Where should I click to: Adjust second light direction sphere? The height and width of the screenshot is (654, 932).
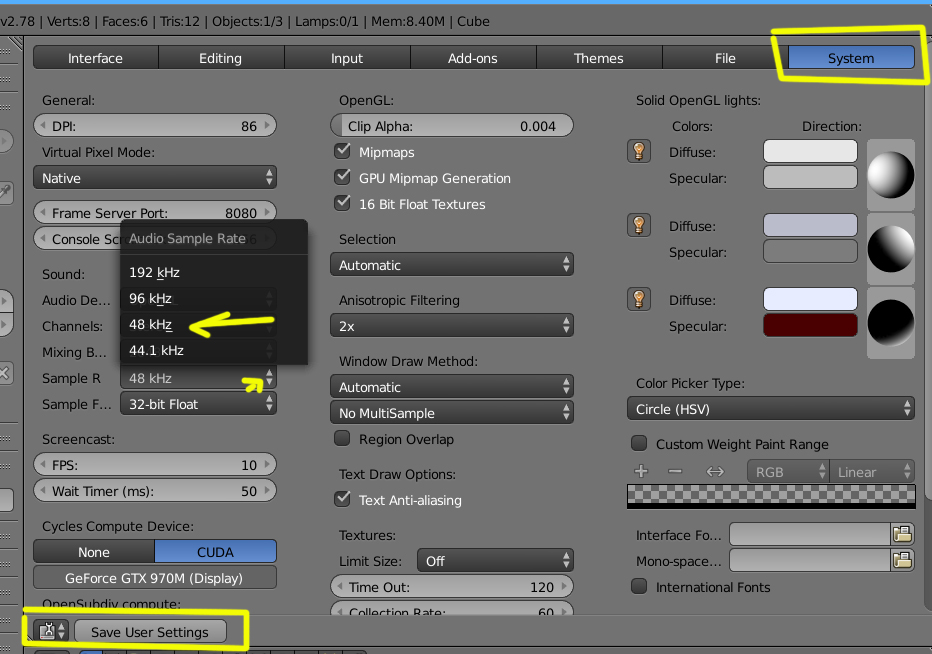coord(890,249)
